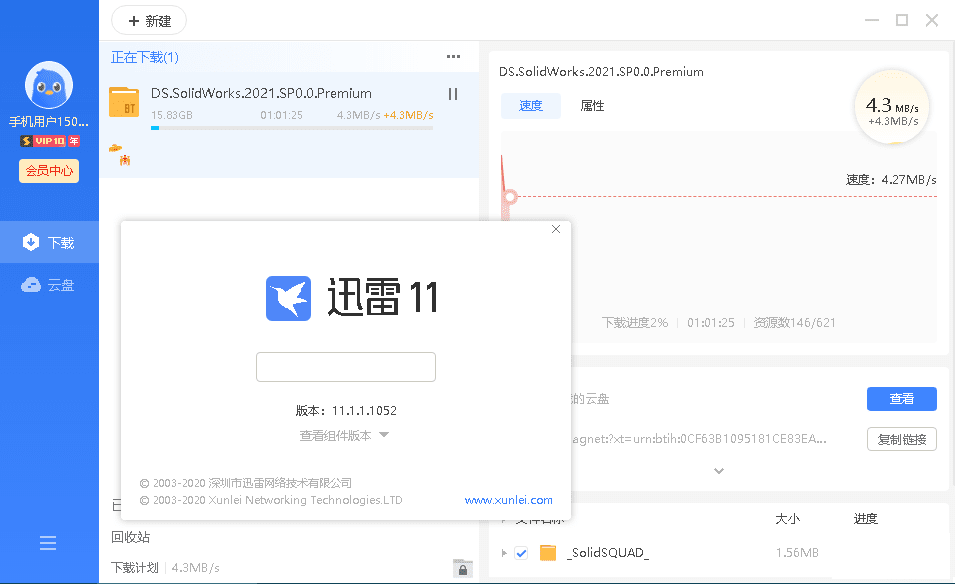Click the VIP10 membership badge

[x=50, y=141]
